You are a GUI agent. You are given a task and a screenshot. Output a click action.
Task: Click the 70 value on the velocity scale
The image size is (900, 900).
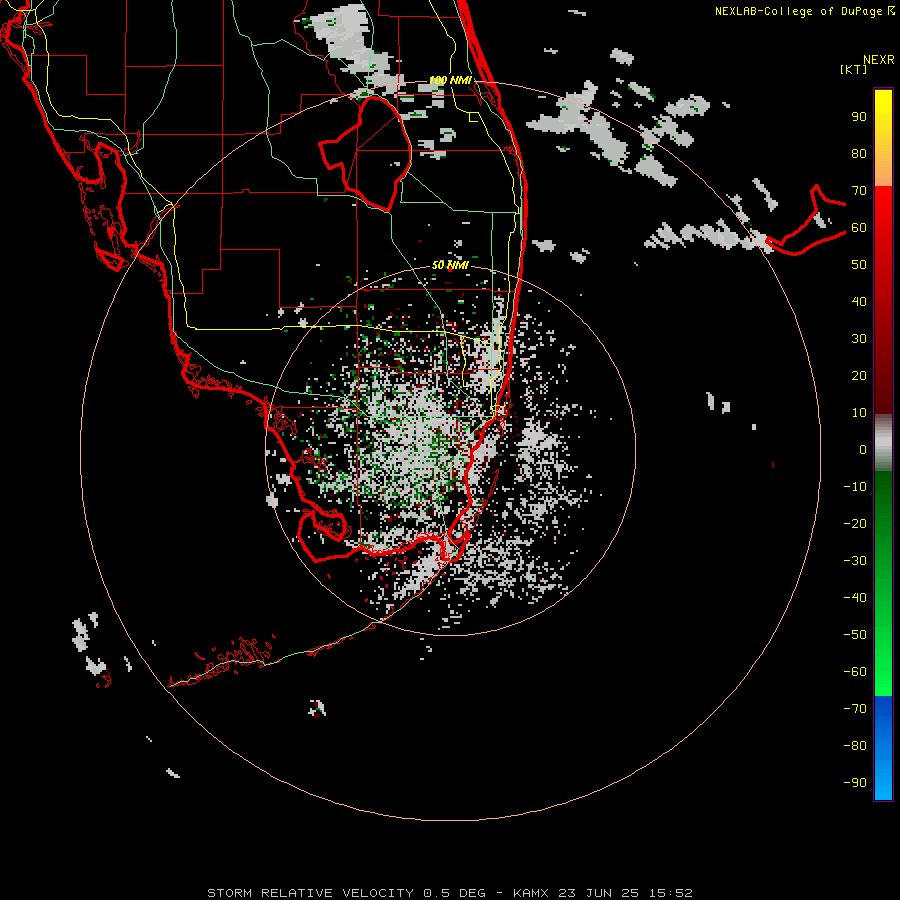[x=859, y=191]
